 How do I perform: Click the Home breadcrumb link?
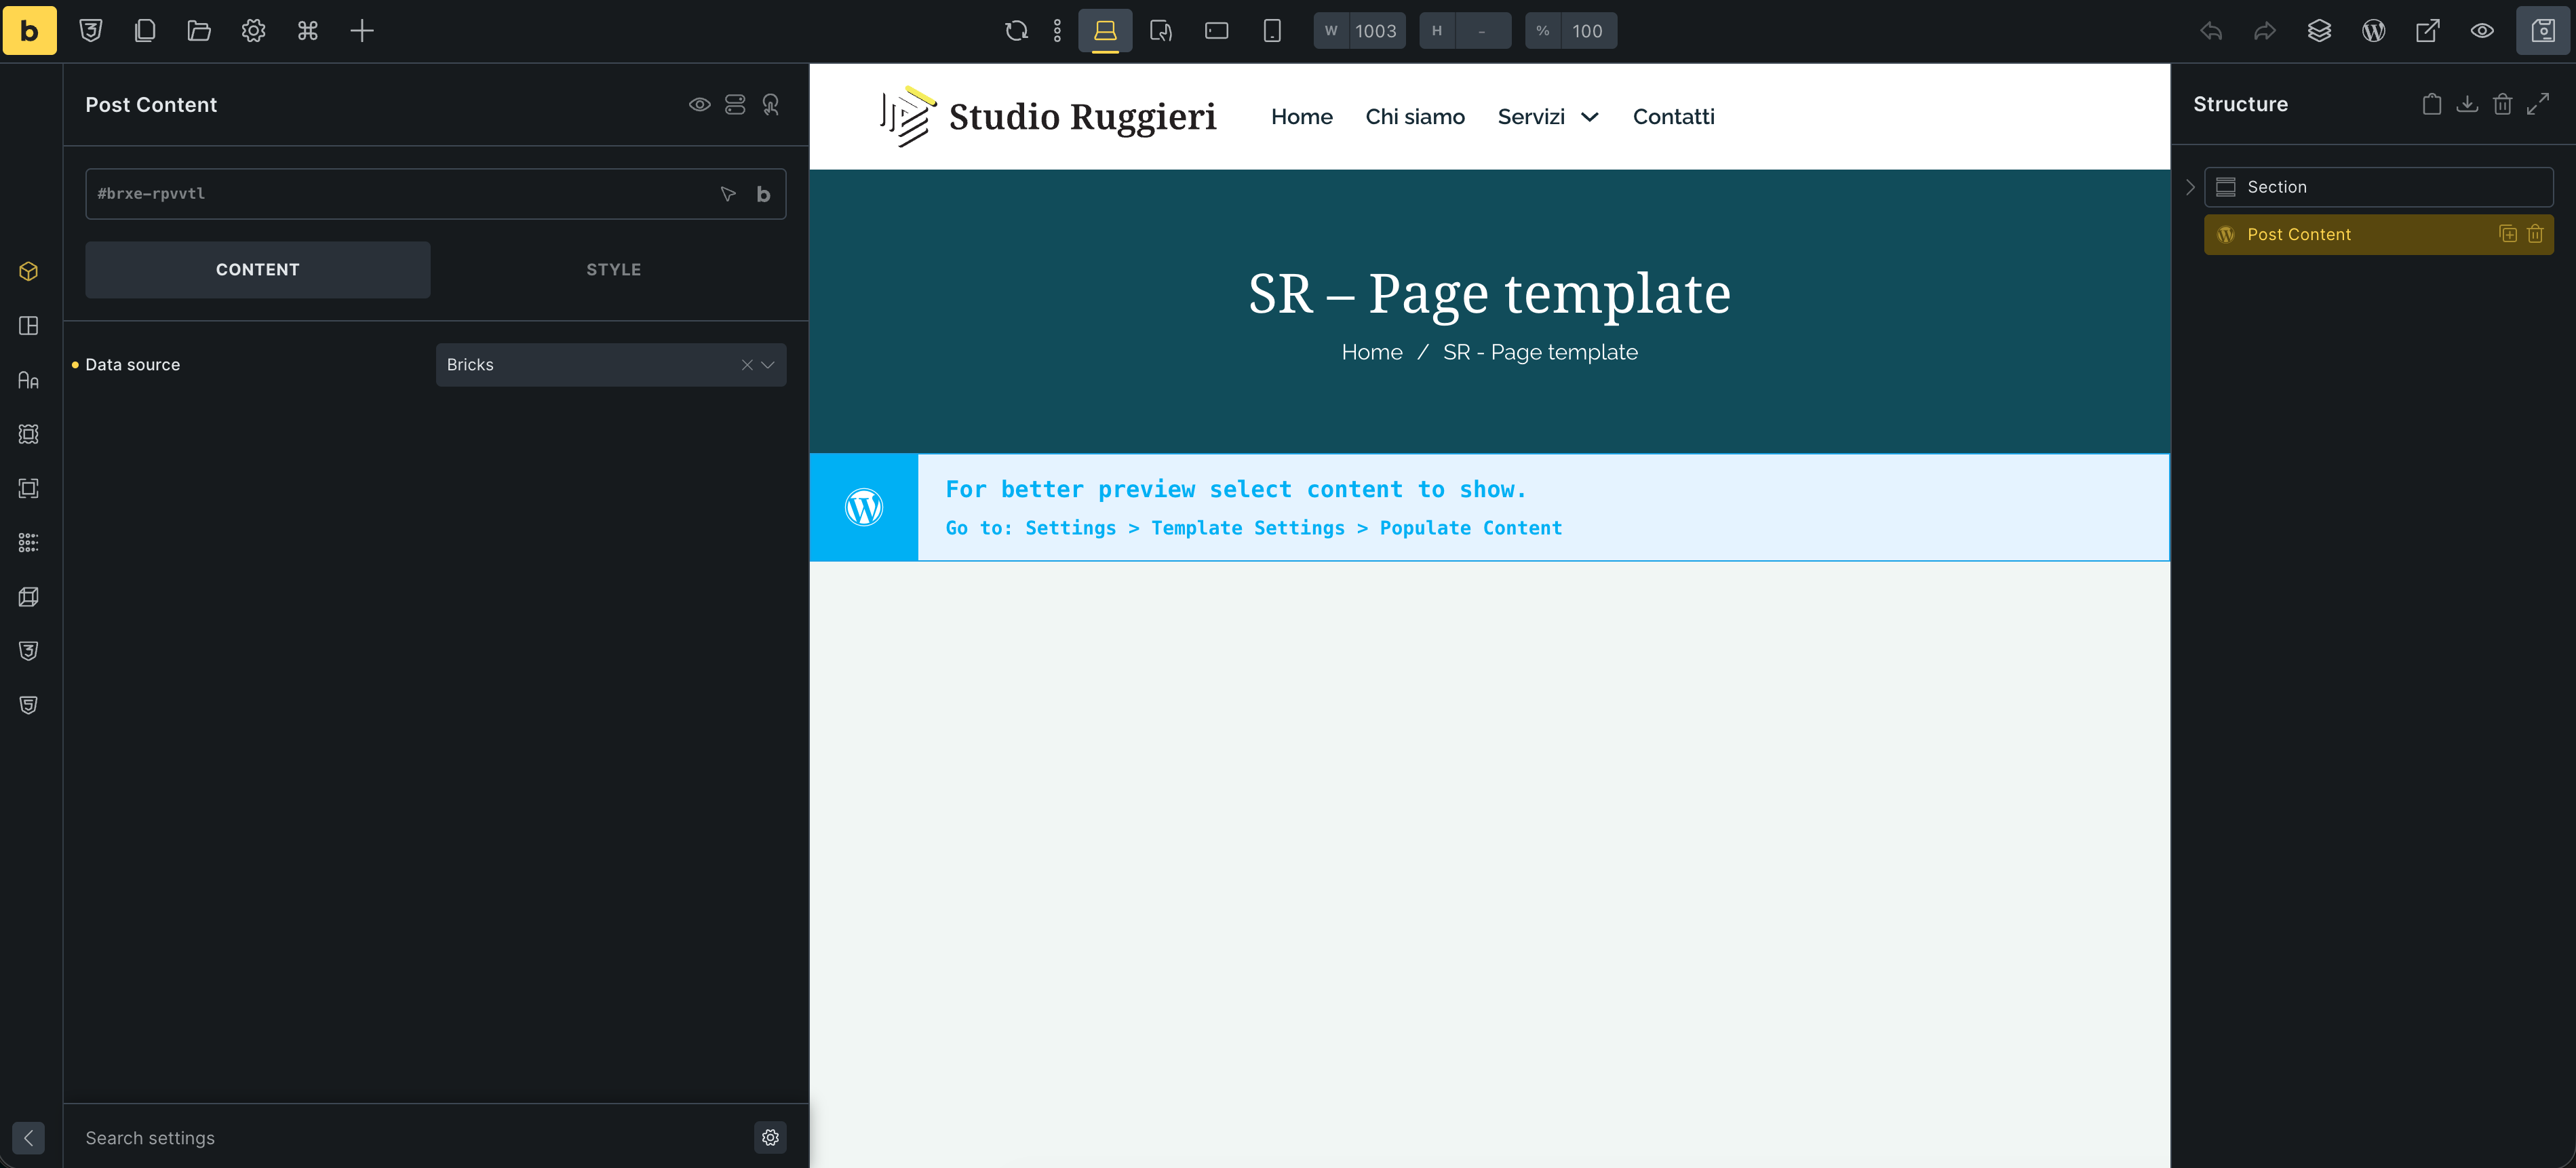click(1371, 352)
